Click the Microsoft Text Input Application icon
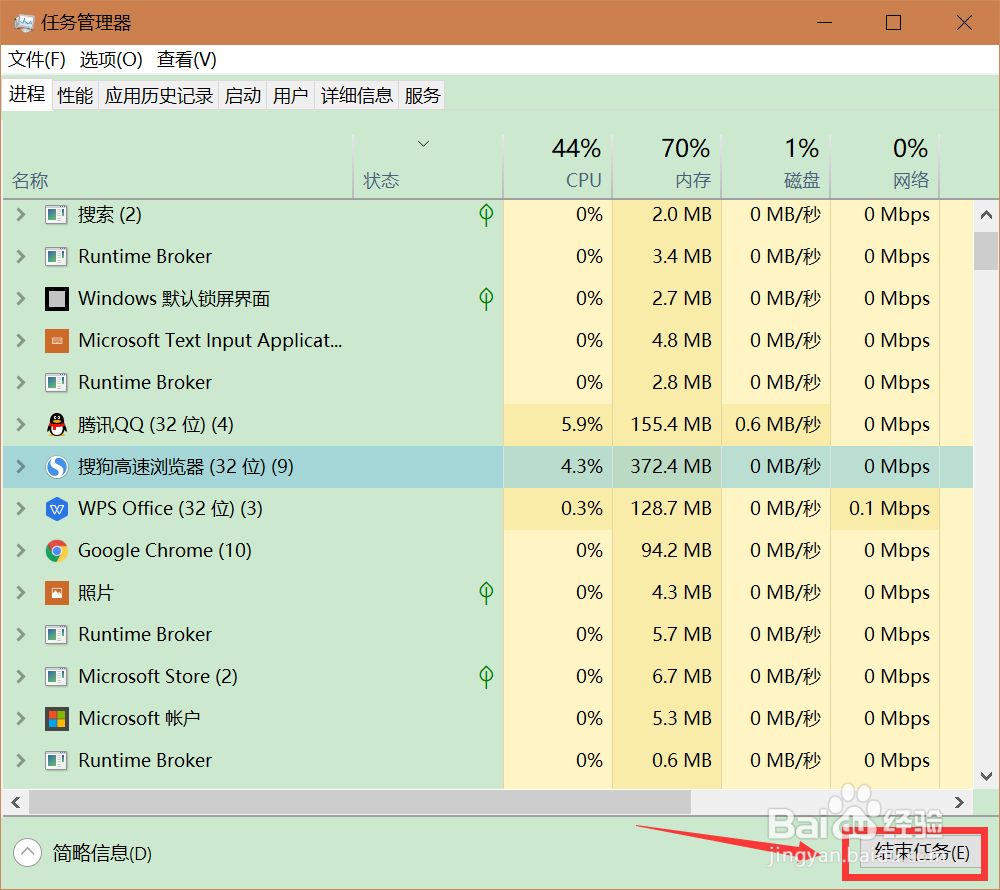The height and width of the screenshot is (890, 1000). coord(57,341)
